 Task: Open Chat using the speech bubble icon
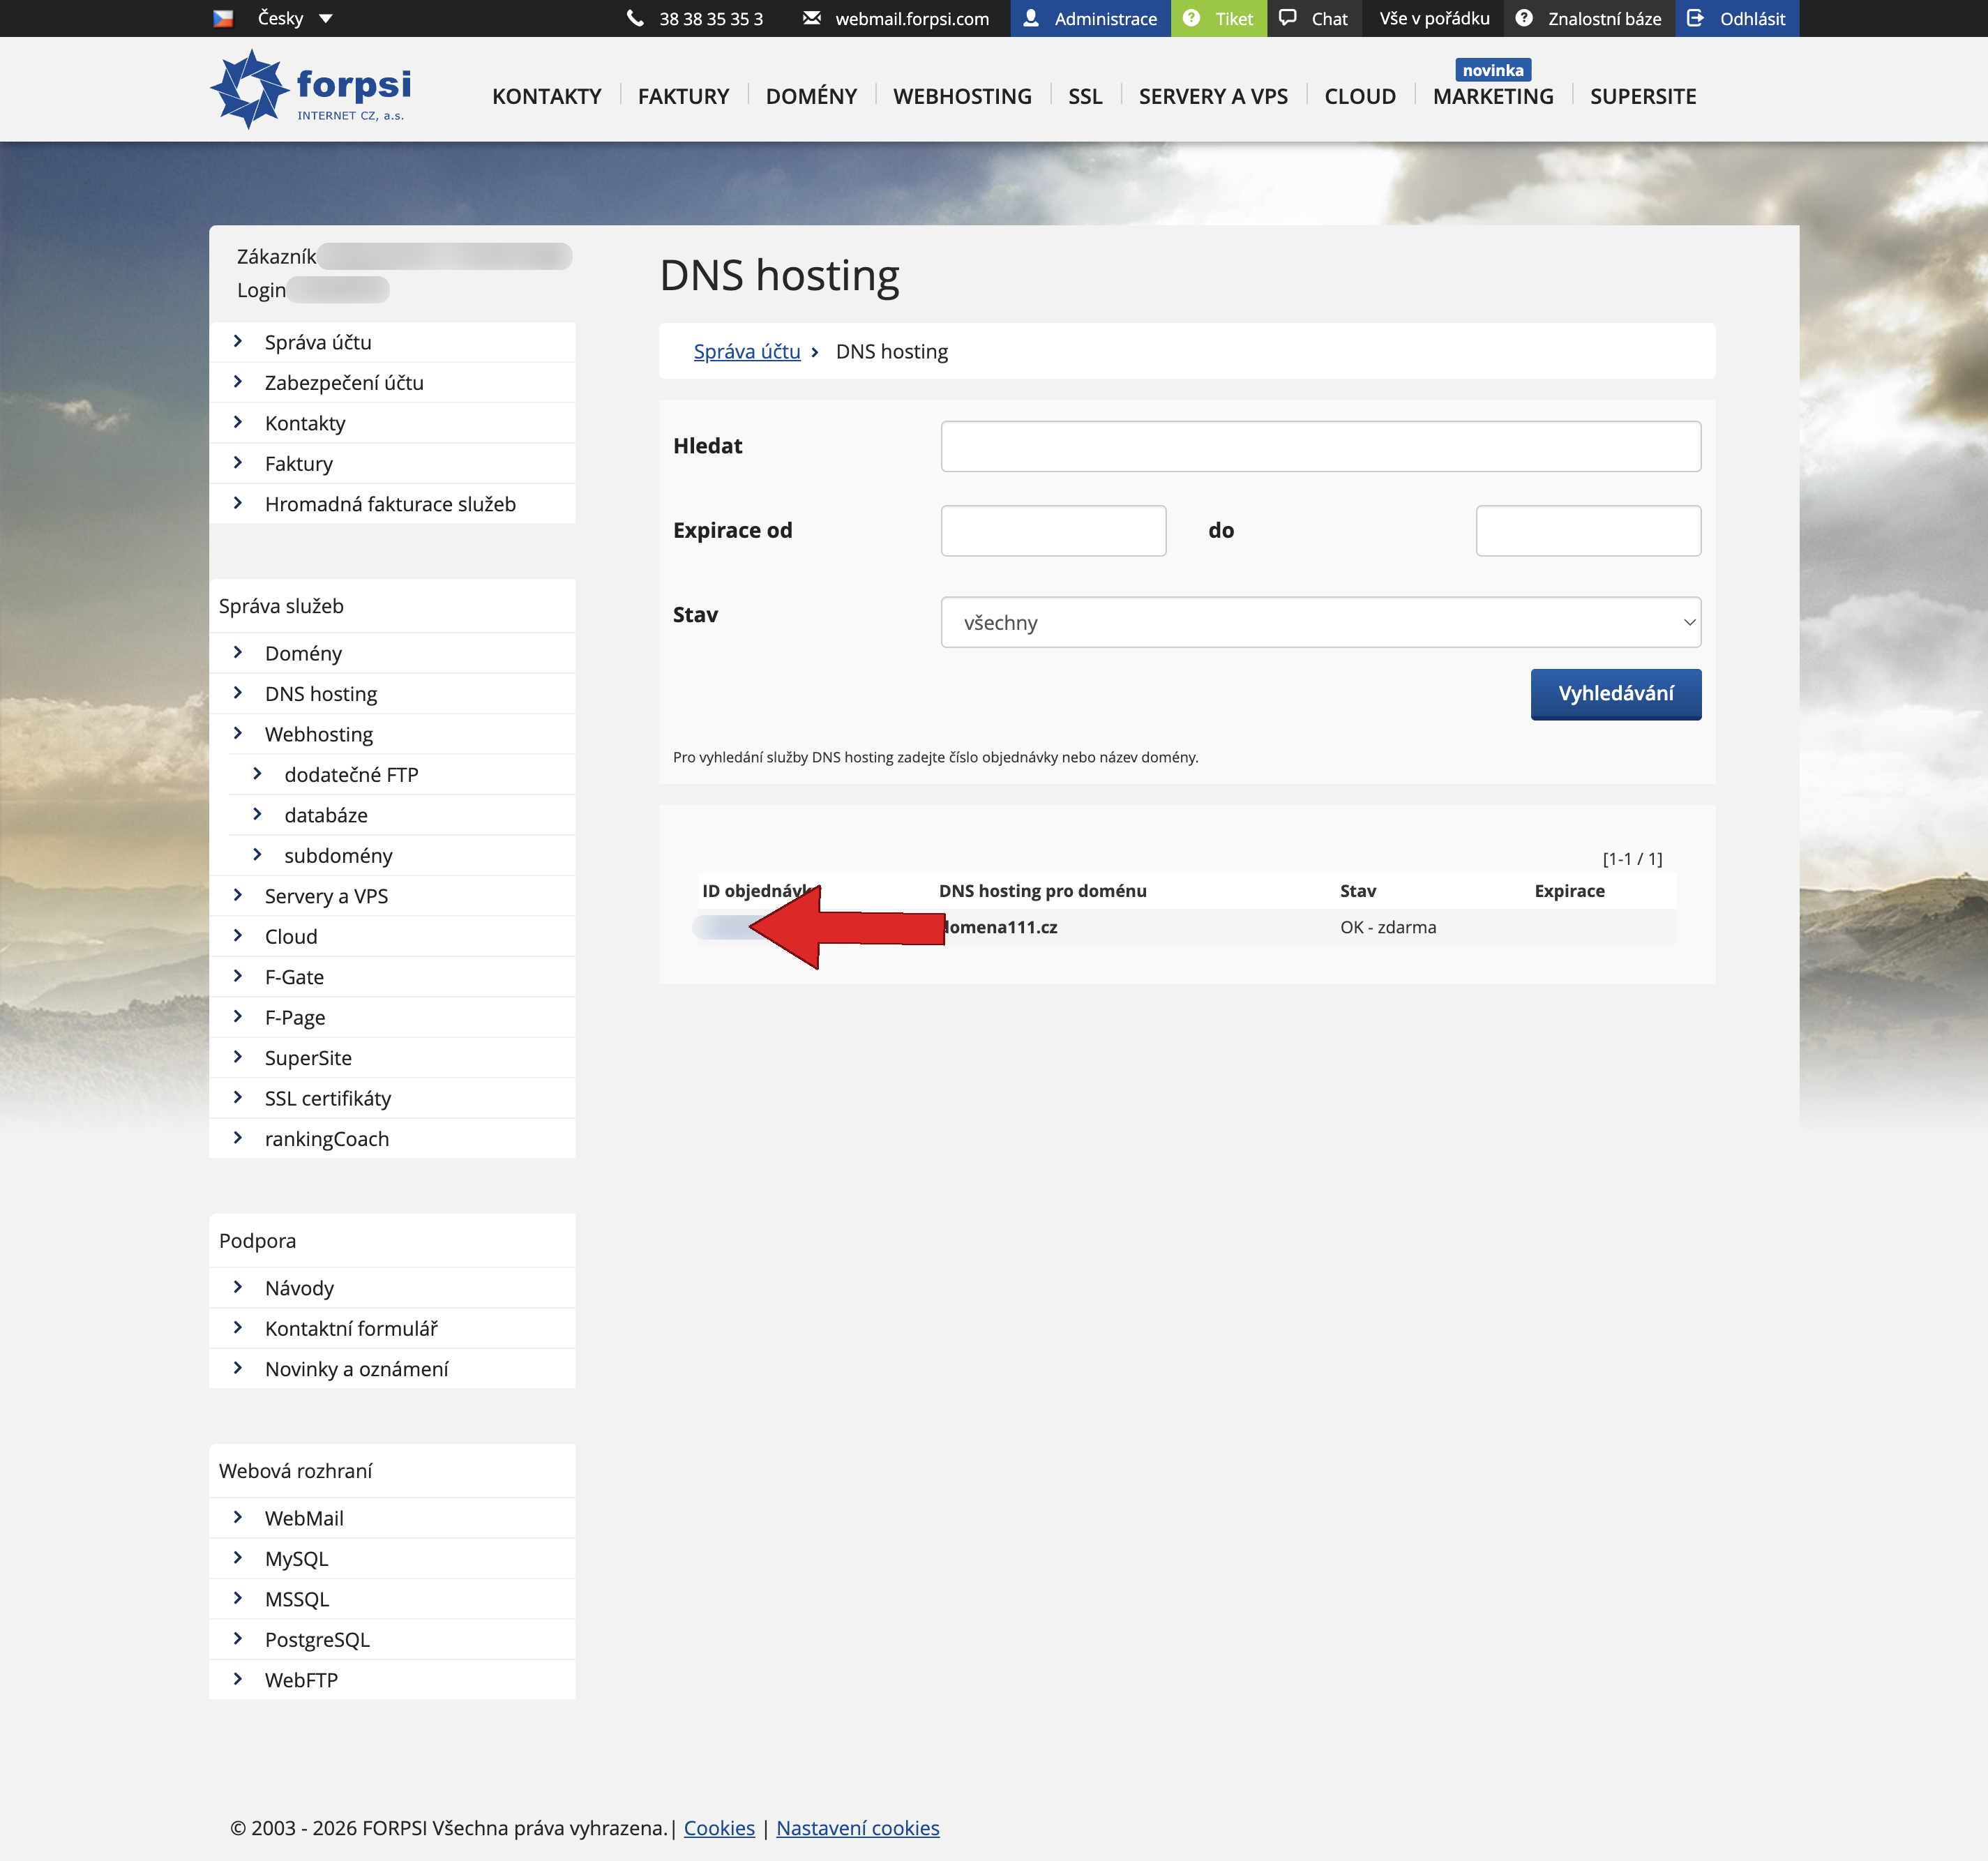coord(1288,18)
